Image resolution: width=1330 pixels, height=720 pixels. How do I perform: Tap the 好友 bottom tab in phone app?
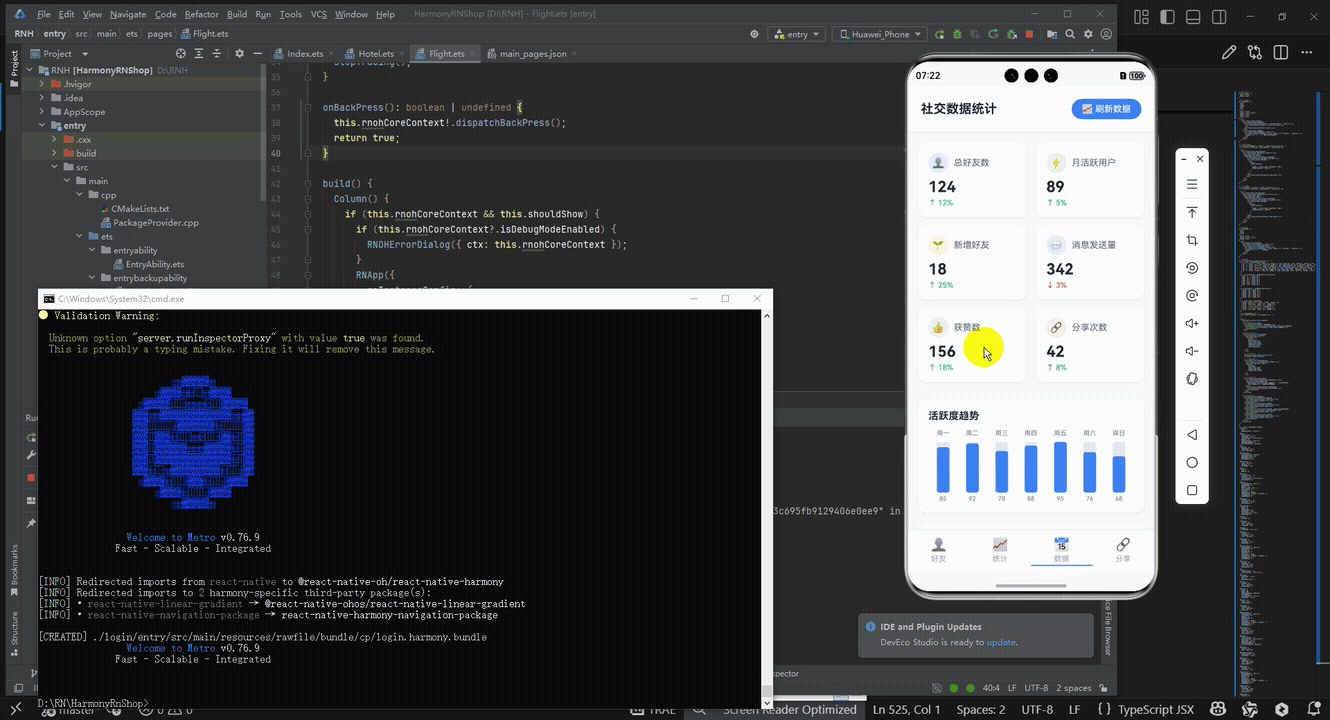[x=938, y=550]
